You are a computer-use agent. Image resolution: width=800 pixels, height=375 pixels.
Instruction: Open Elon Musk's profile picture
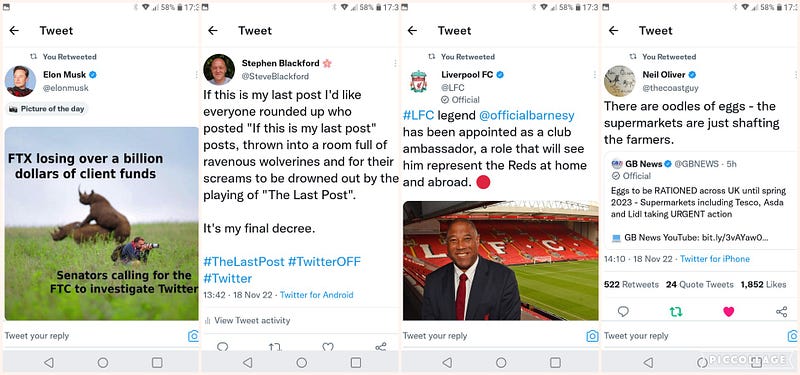[20, 81]
